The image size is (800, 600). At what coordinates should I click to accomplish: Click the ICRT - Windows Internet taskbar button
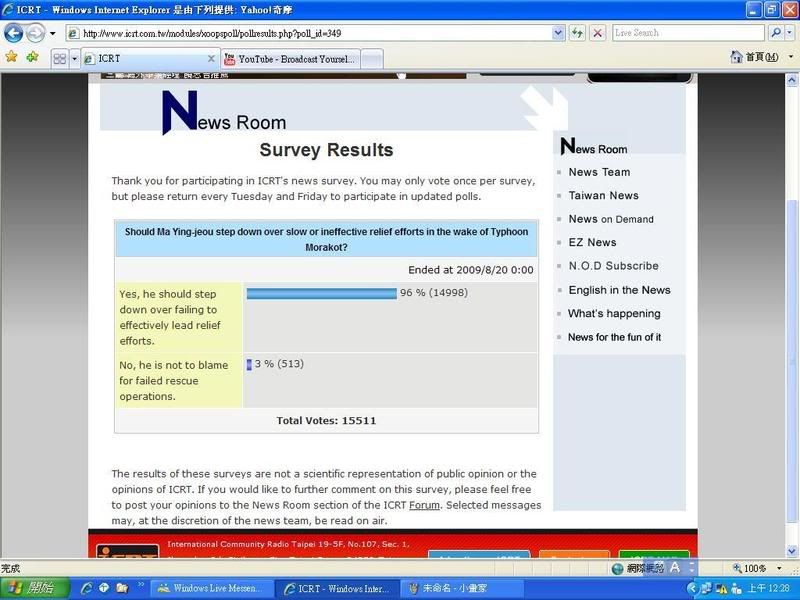click(x=337, y=589)
